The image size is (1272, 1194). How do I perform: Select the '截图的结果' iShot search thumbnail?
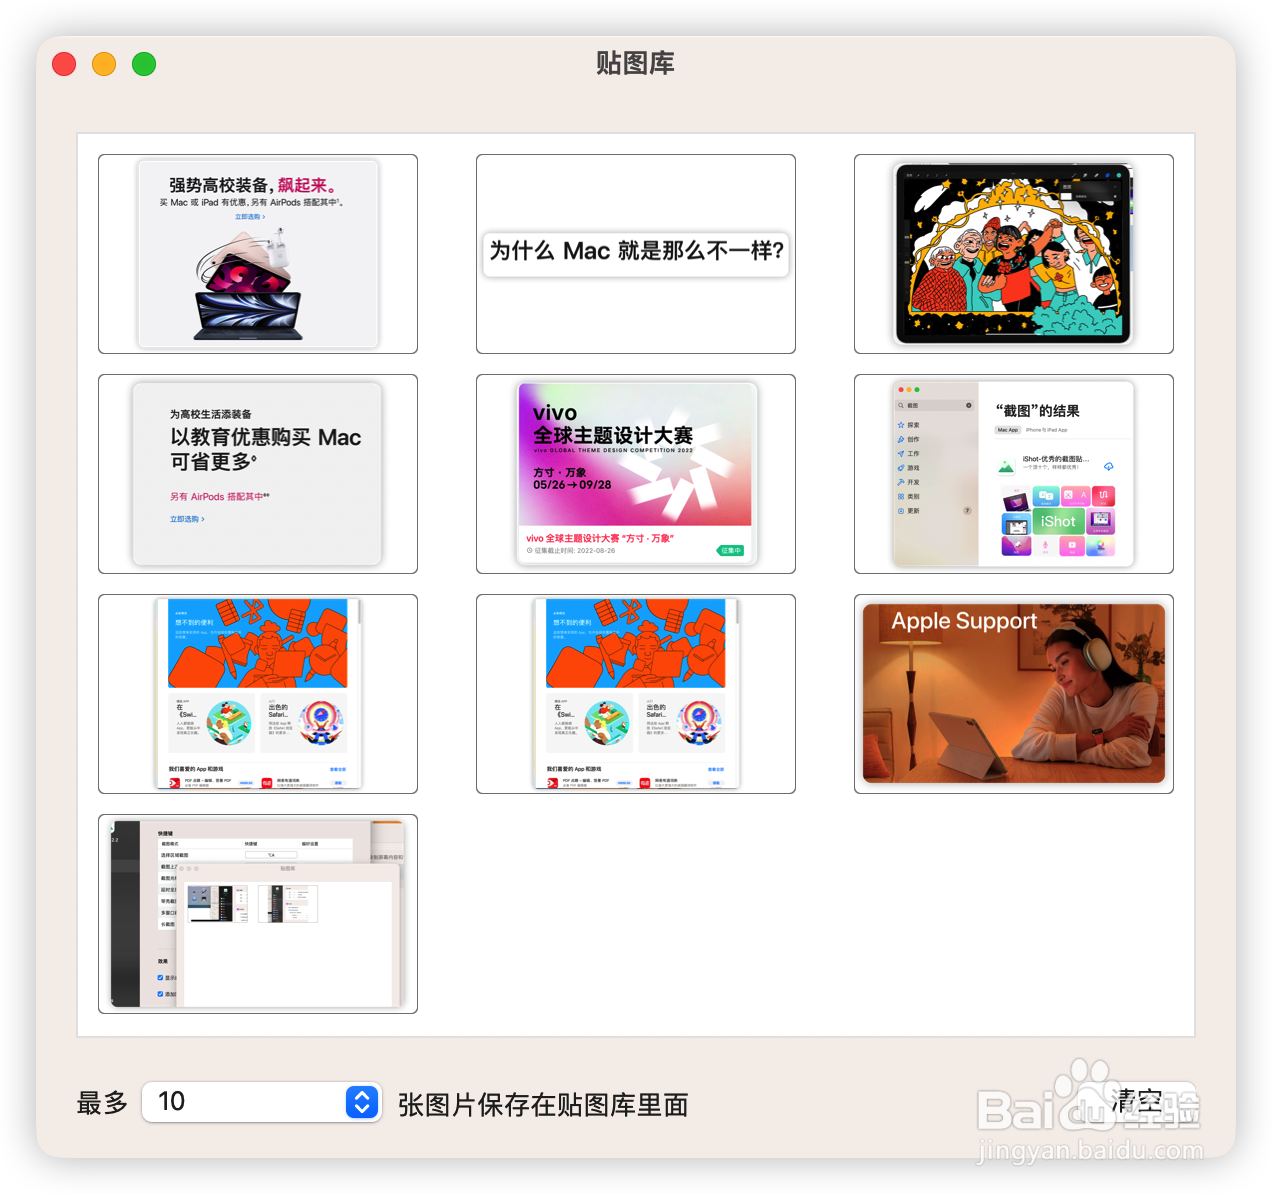point(1014,474)
